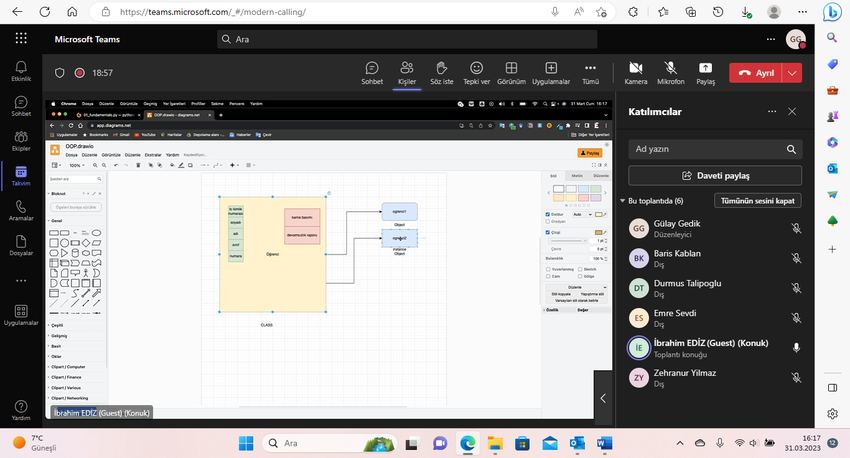Viewport: 850px width, 458px height.
Task: Leave the meeting with Ayrıl
Action: point(756,73)
